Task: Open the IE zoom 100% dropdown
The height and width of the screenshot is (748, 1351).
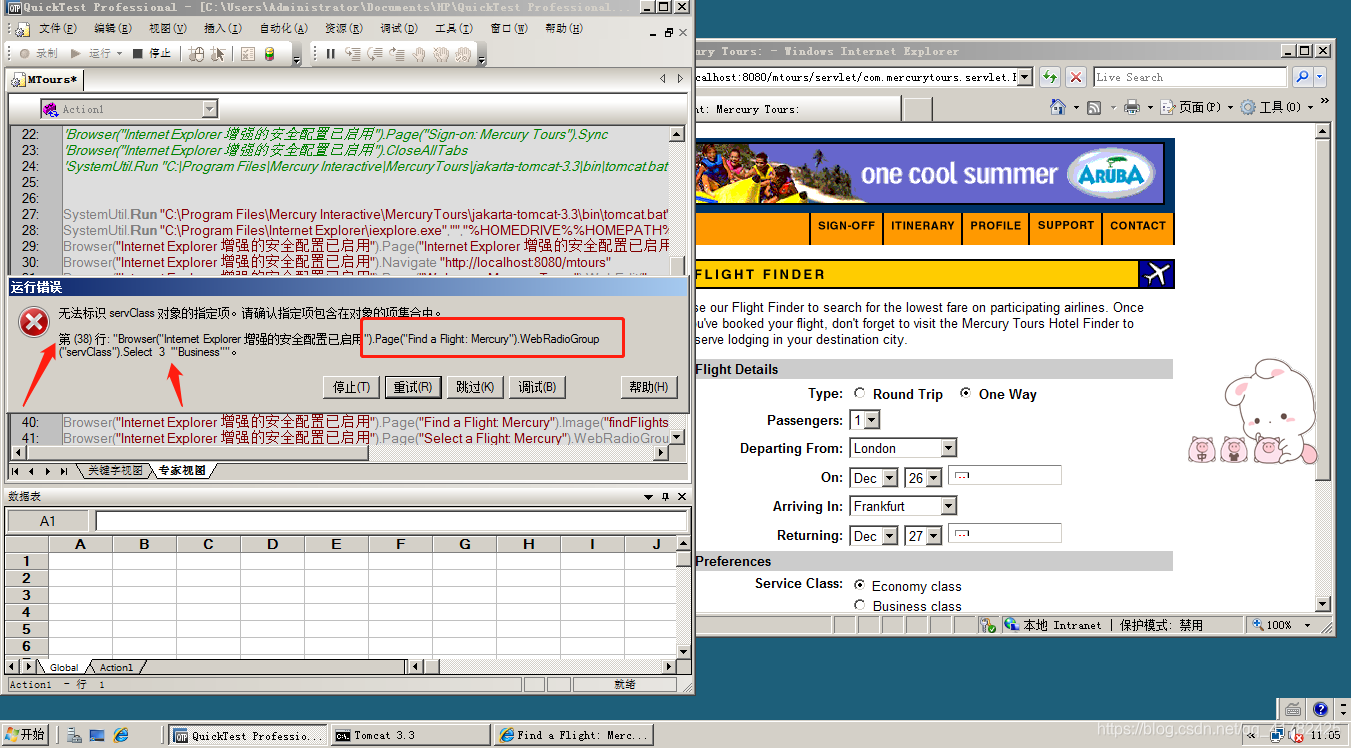Action: click(1308, 625)
